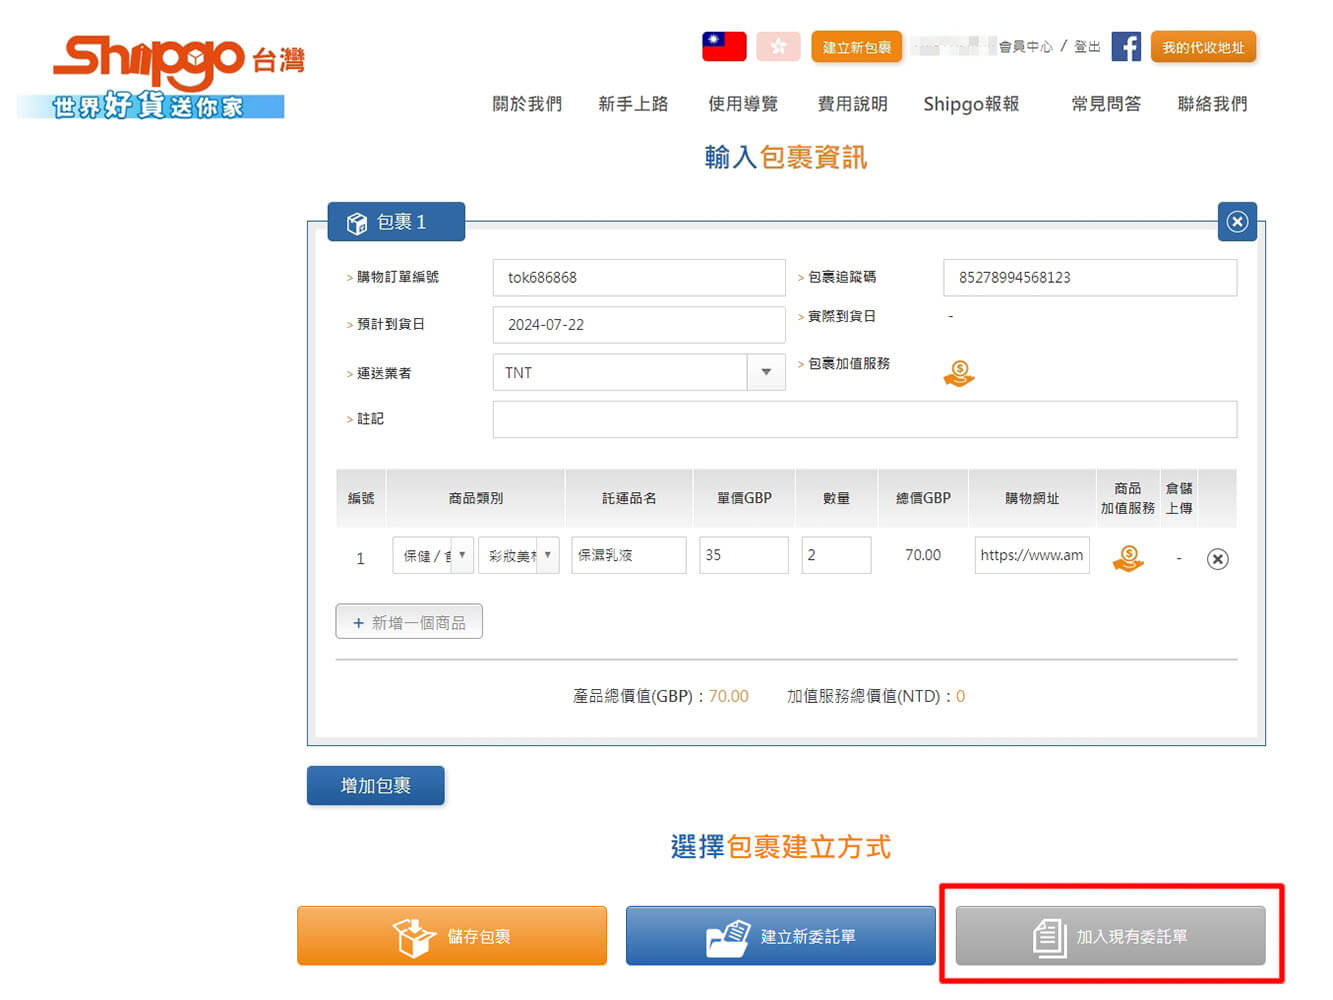1333x1000 pixels.
Task: Remove product row 1 with X icon
Action: click(x=1217, y=559)
